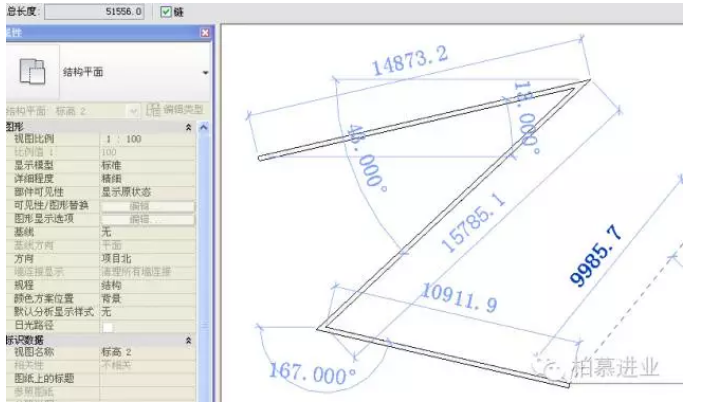The image size is (704, 406).
Task: Toggle the 链 chain checkbox
Action: [166, 11]
